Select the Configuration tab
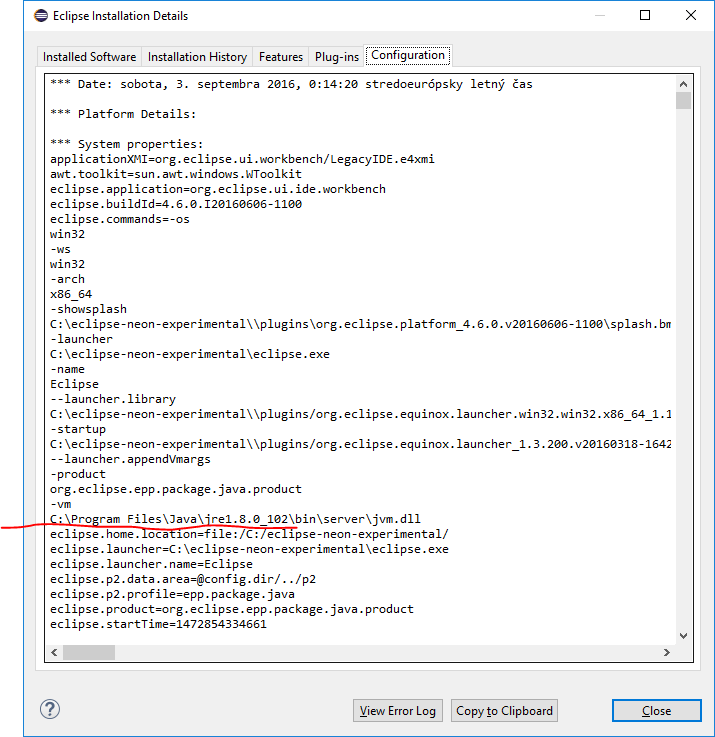Viewport: 715px width, 737px height. [408, 56]
